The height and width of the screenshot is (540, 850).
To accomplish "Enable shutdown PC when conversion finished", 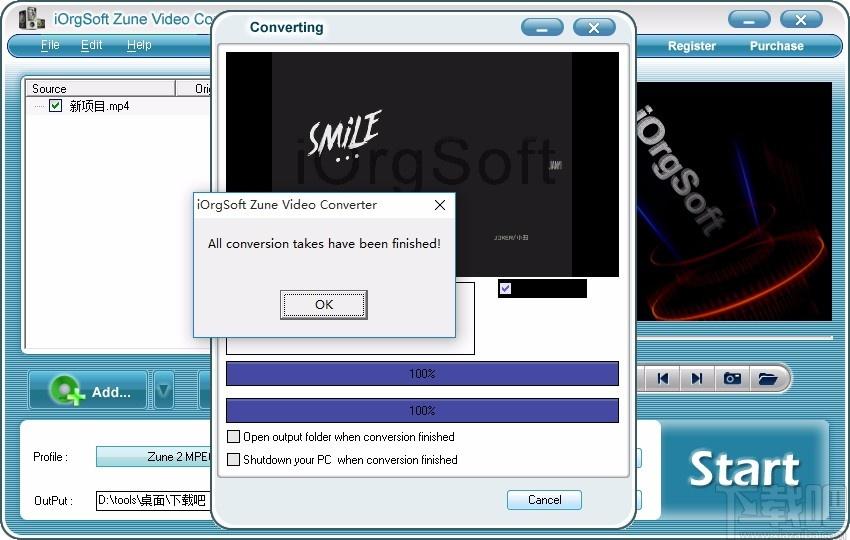I will point(233,460).
